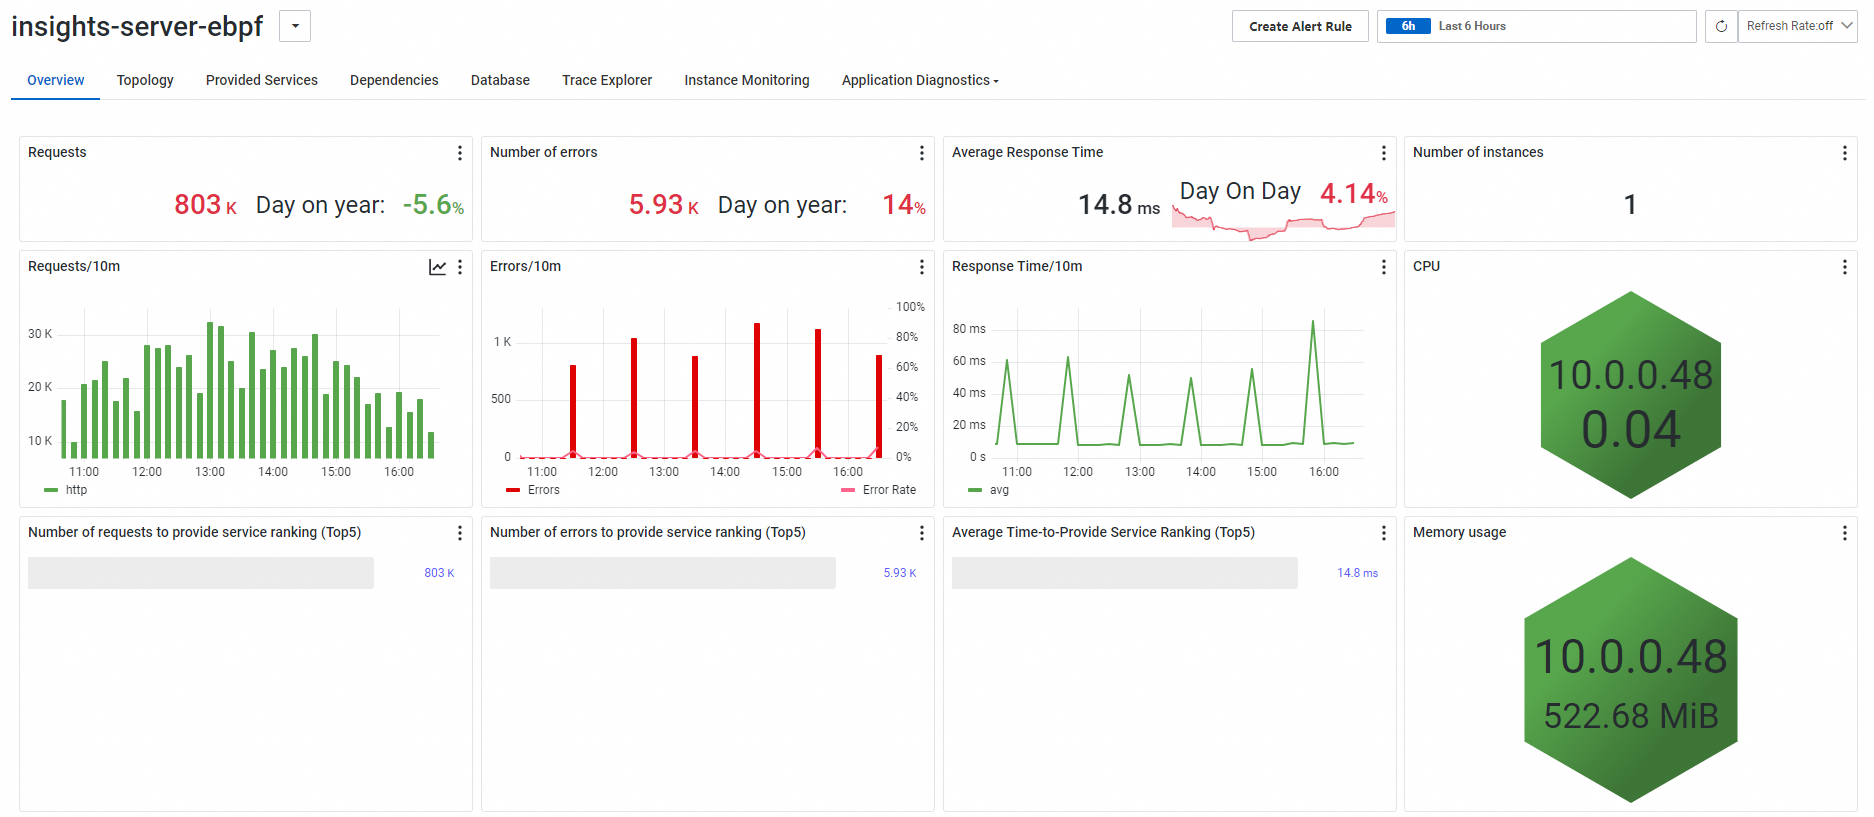Select the top errors ranking bar
This screenshot has width=1874, height=817.
coord(663,573)
